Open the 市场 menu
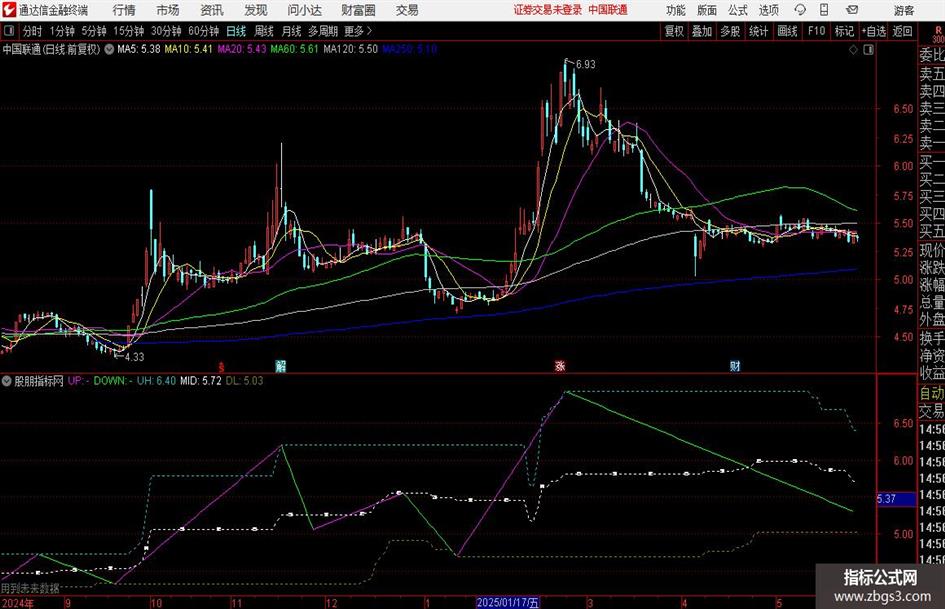945x609 pixels. click(x=168, y=10)
